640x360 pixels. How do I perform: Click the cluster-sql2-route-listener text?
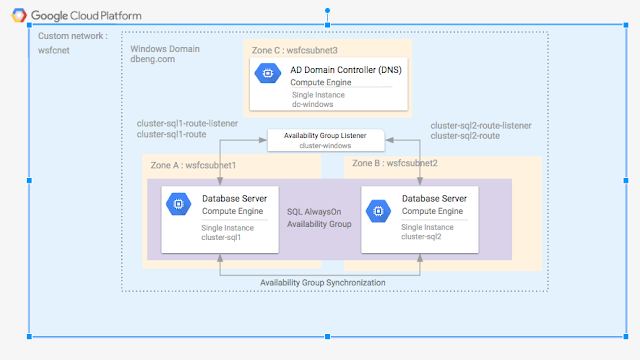click(x=481, y=126)
